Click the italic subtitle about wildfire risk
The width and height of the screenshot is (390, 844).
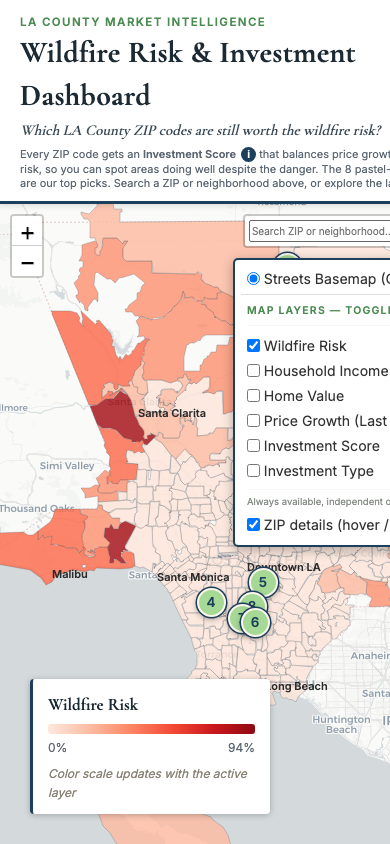point(201,130)
